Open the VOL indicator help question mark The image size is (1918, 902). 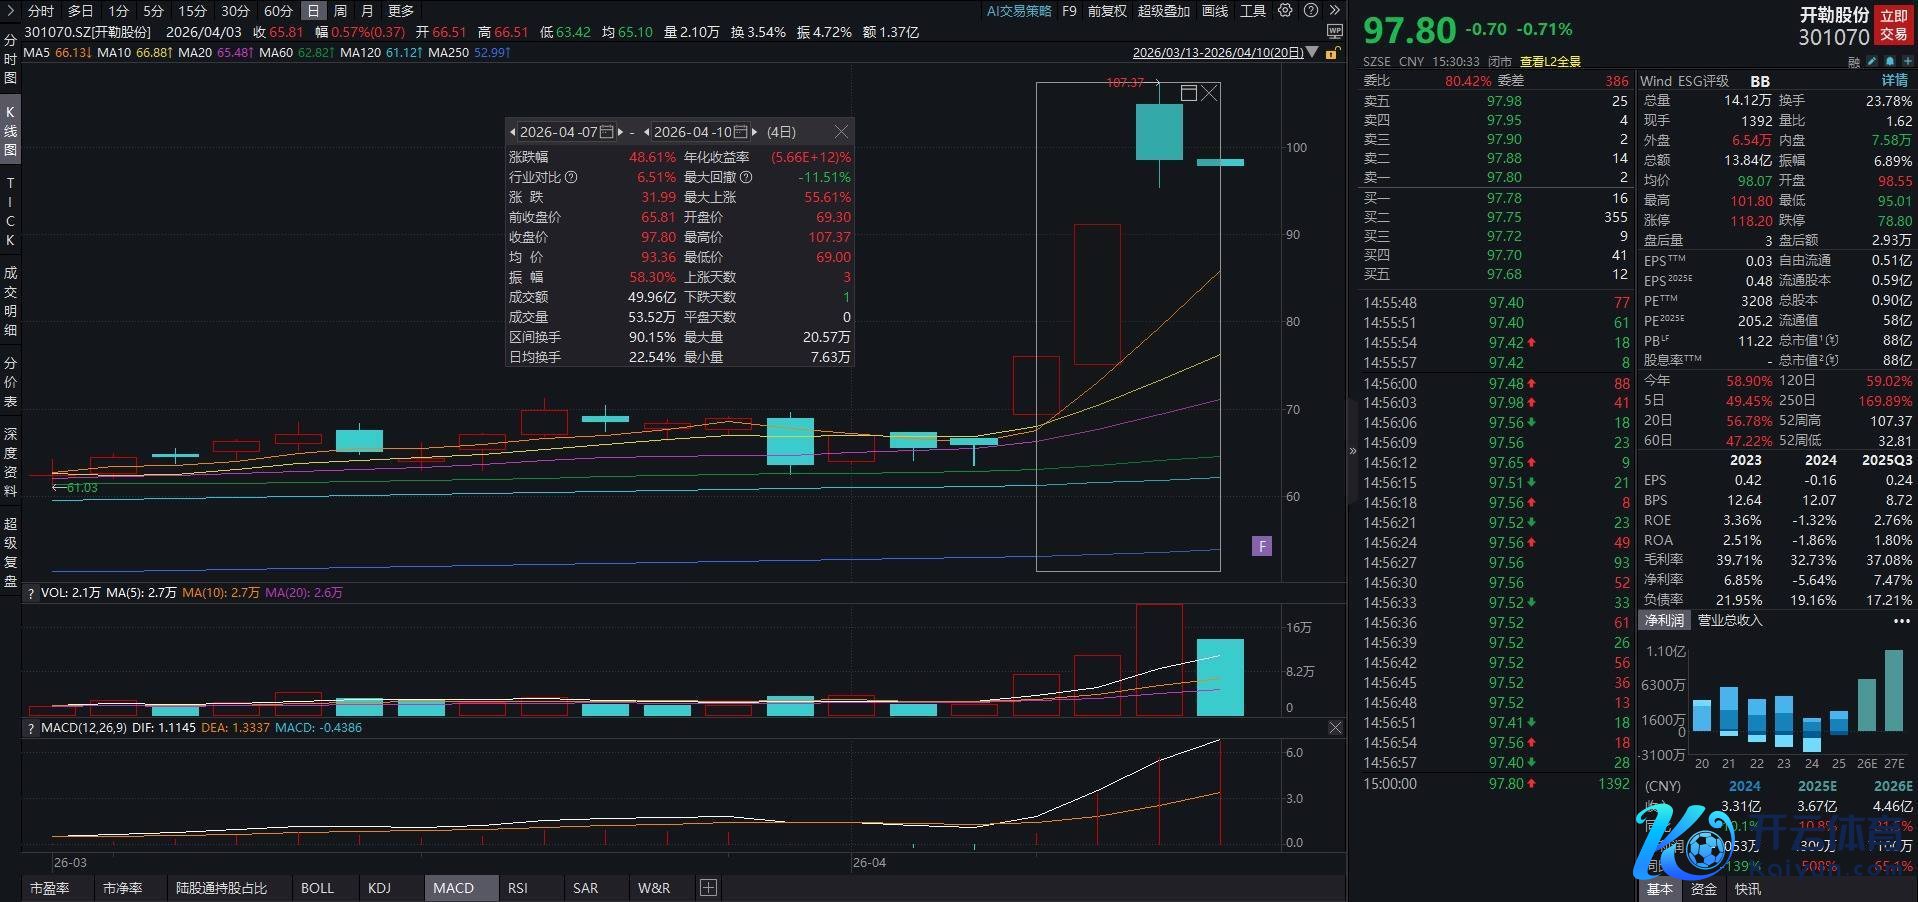31,593
